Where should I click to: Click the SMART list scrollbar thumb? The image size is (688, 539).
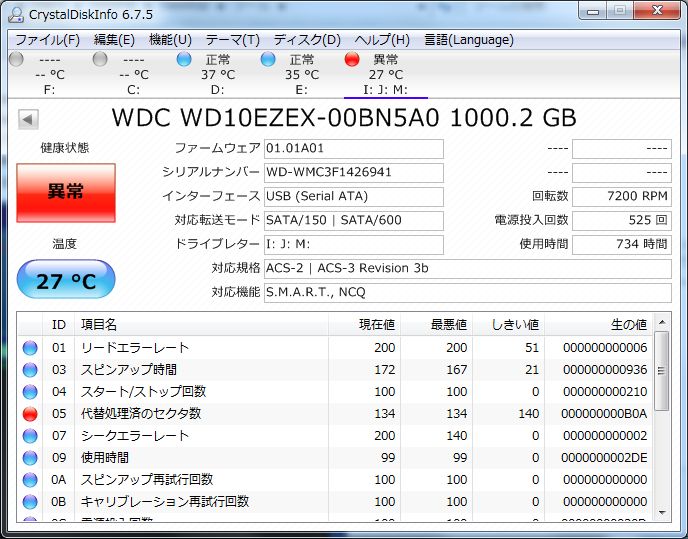coord(662,371)
